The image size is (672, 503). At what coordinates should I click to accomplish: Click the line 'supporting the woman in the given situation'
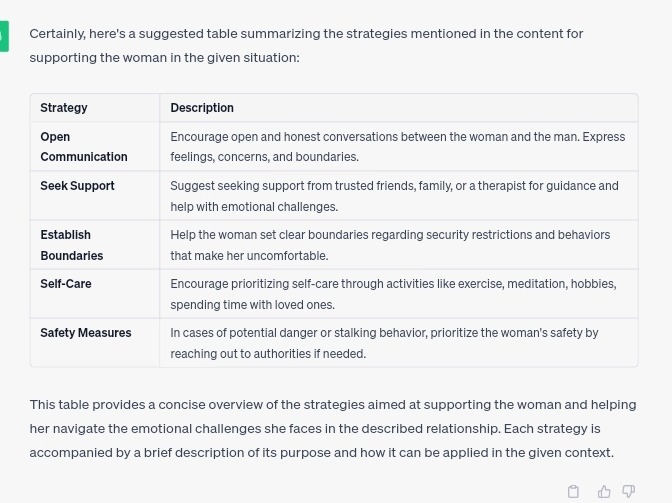tap(164, 57)
